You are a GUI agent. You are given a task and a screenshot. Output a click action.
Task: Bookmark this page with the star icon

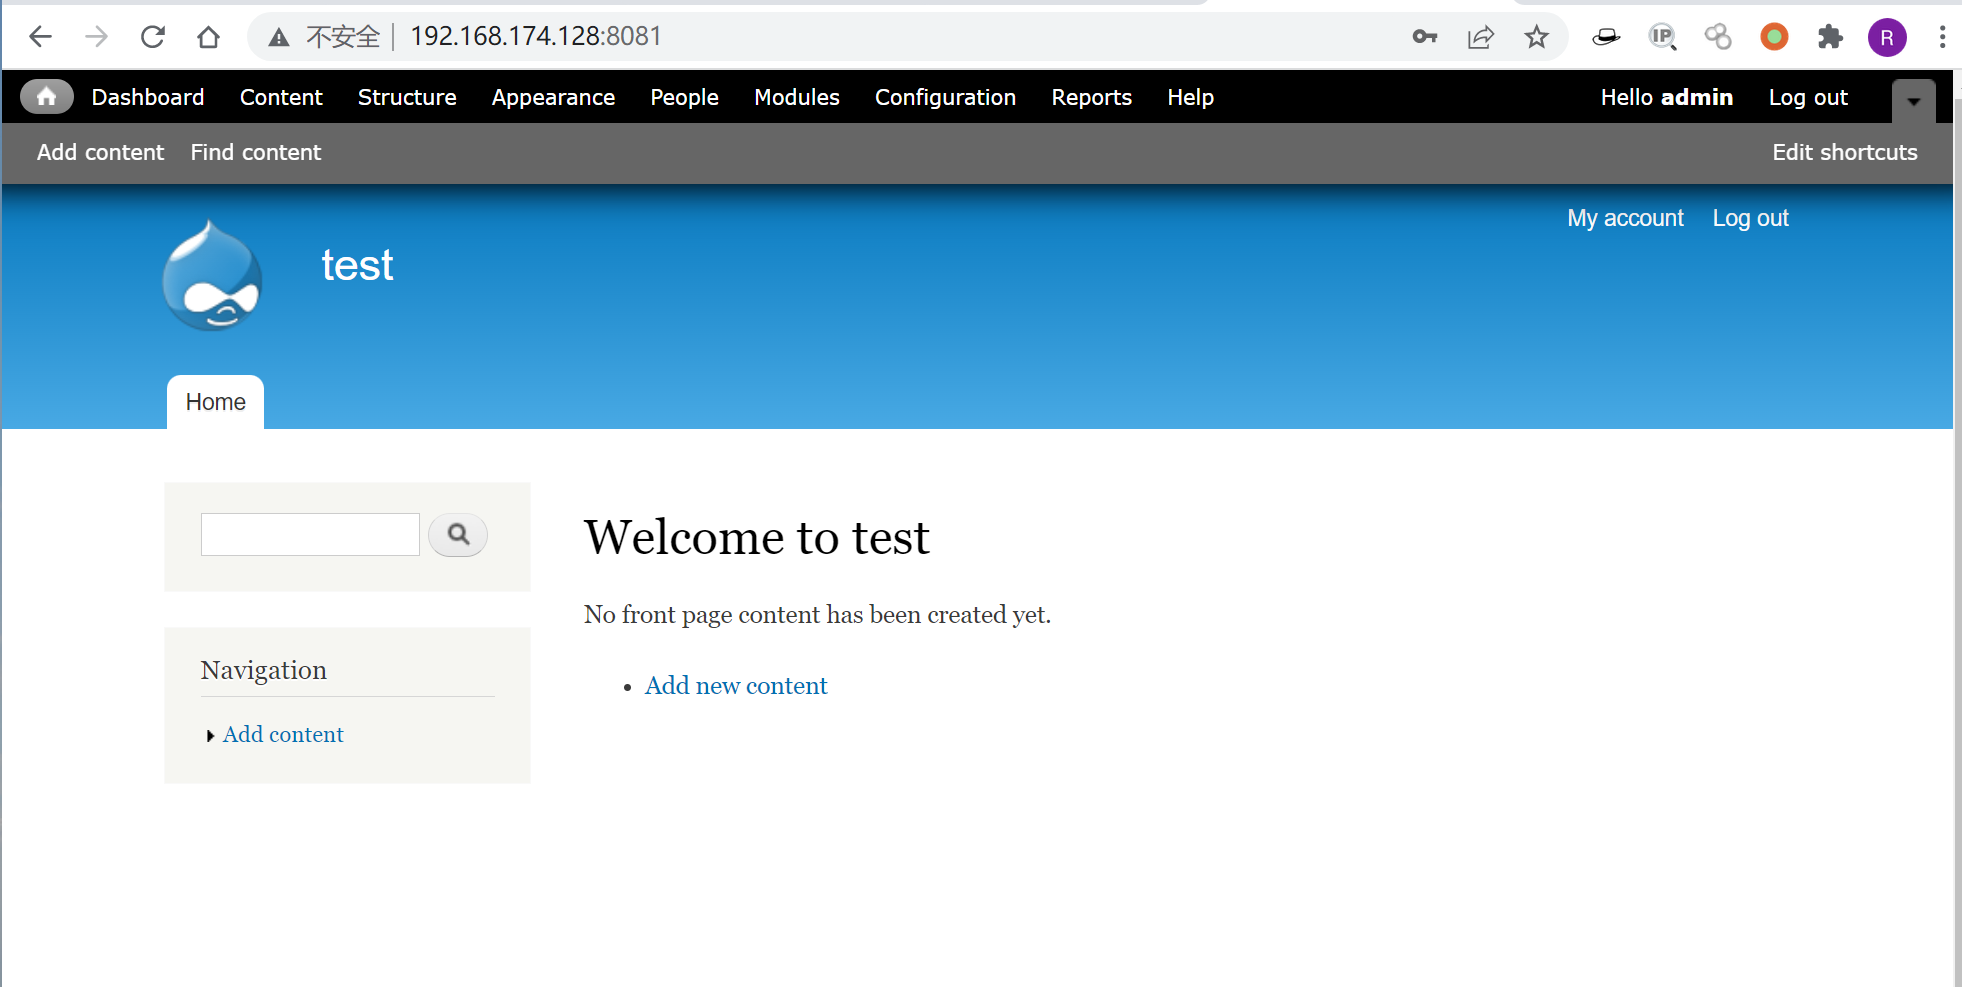pyautogui.click(x=1536, y=37)
